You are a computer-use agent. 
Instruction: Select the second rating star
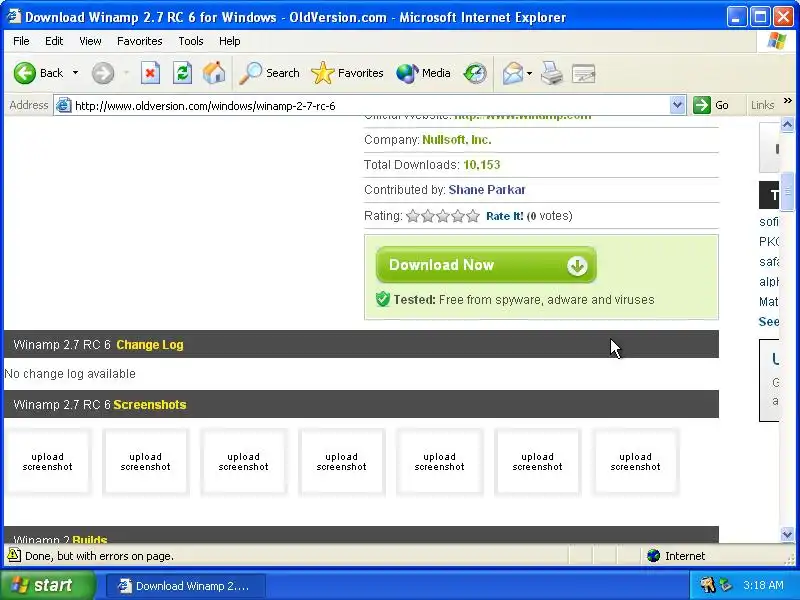click(428, 216)
